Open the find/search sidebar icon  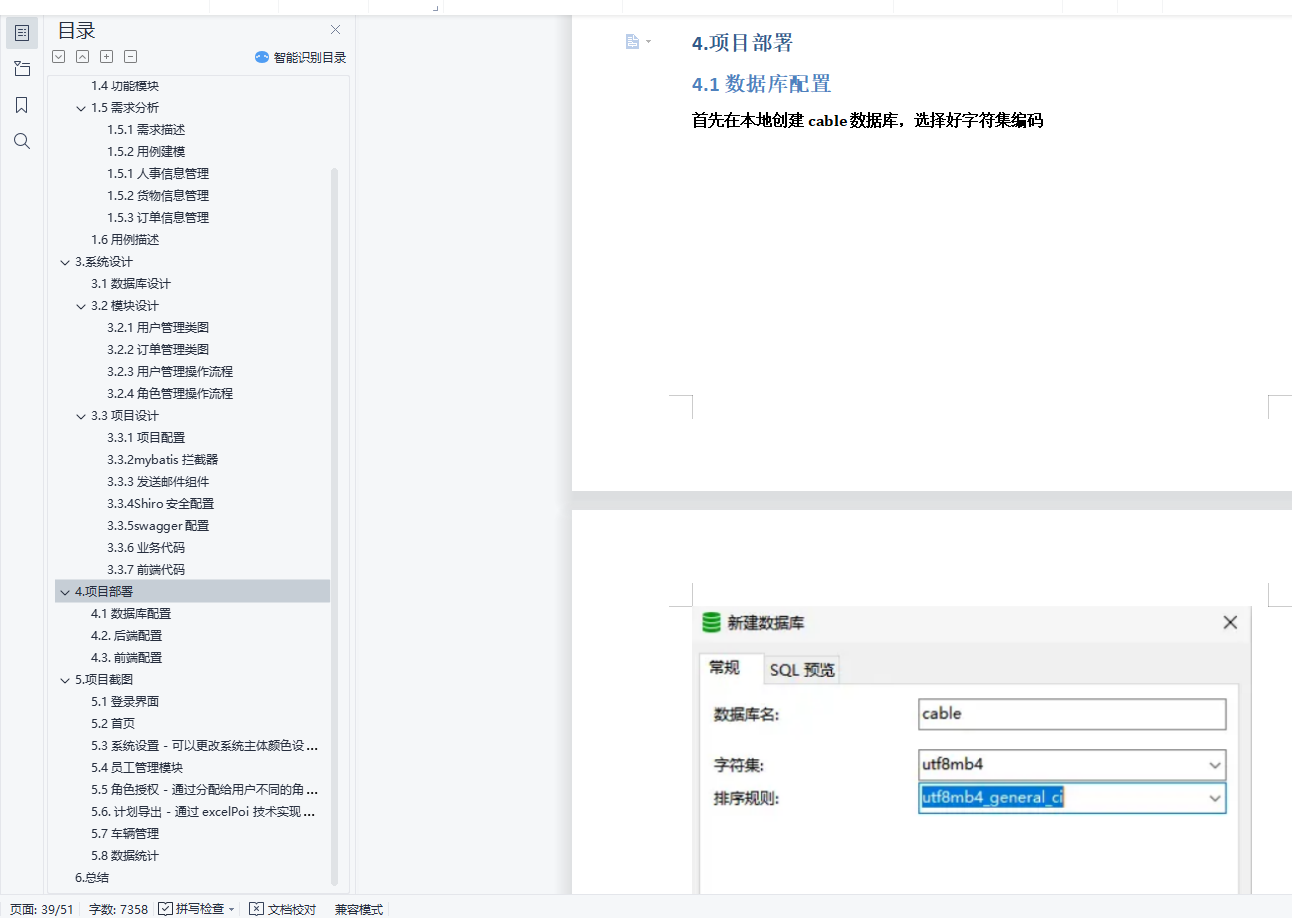pyautogui.click(x=22, y=141)
